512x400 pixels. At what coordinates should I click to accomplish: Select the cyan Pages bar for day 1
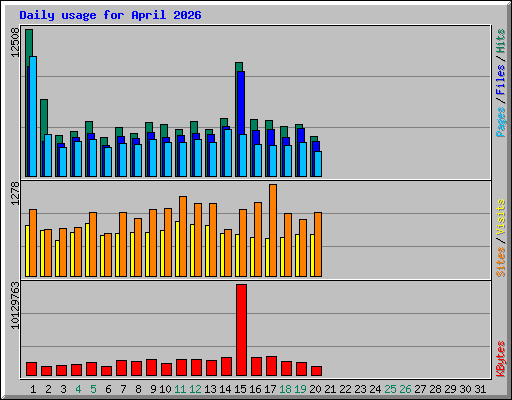tap(33, 116)
